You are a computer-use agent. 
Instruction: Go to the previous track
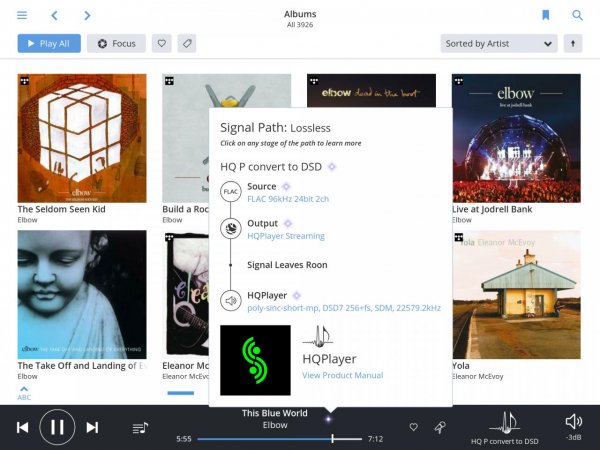coord(22,427)
